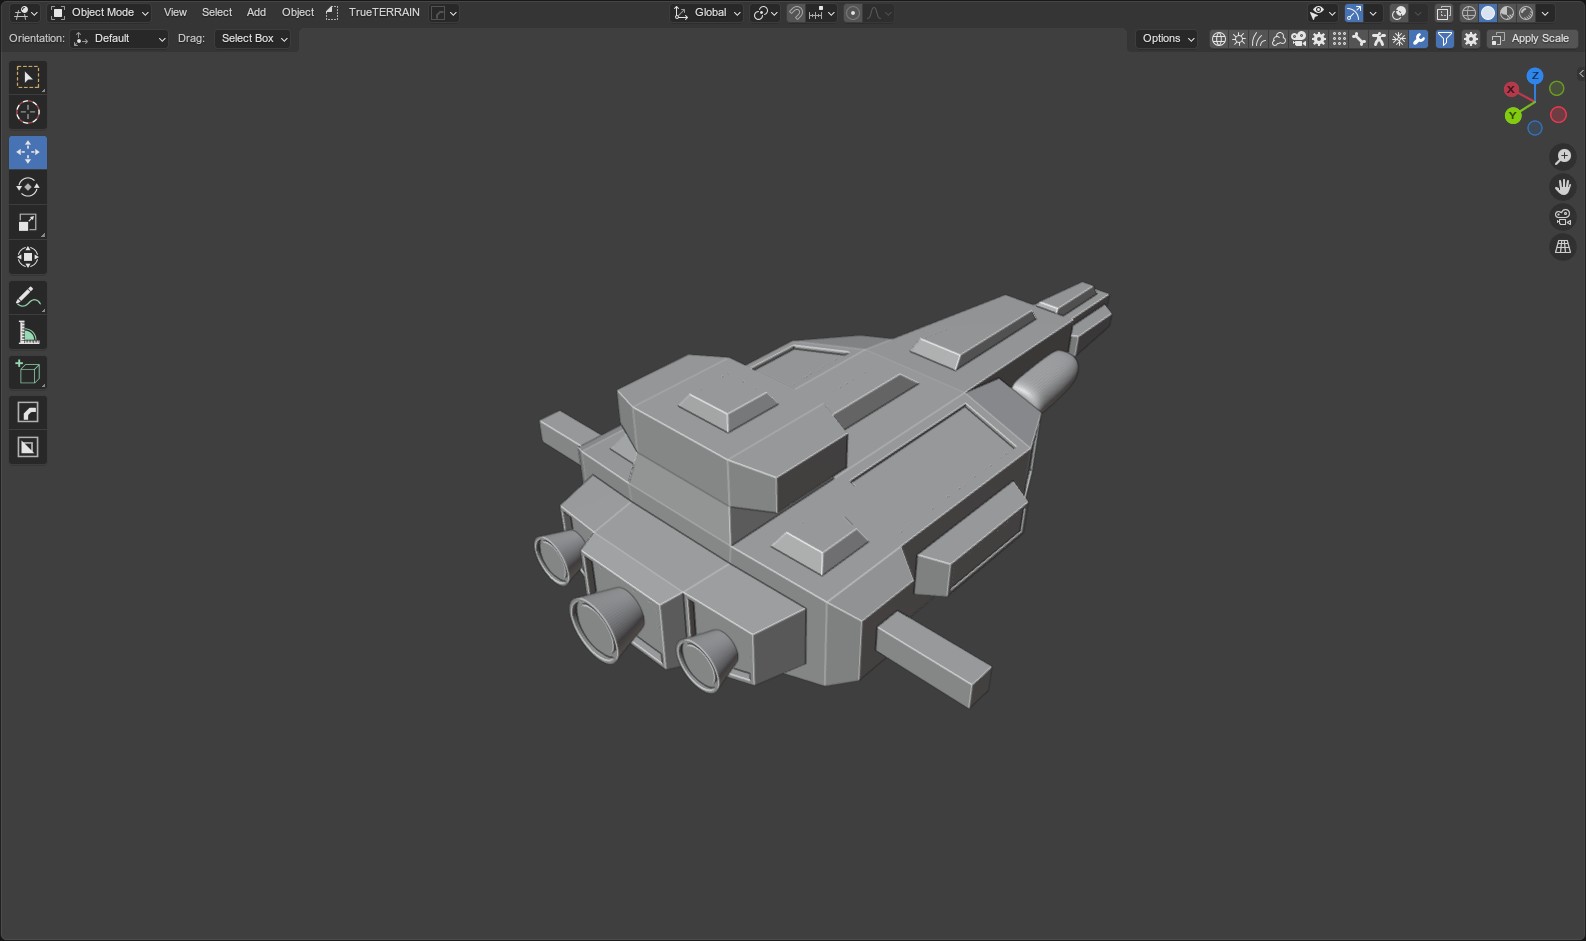Choose the Annotate pencil tool
1586x941 pixels.
point(28,297)
